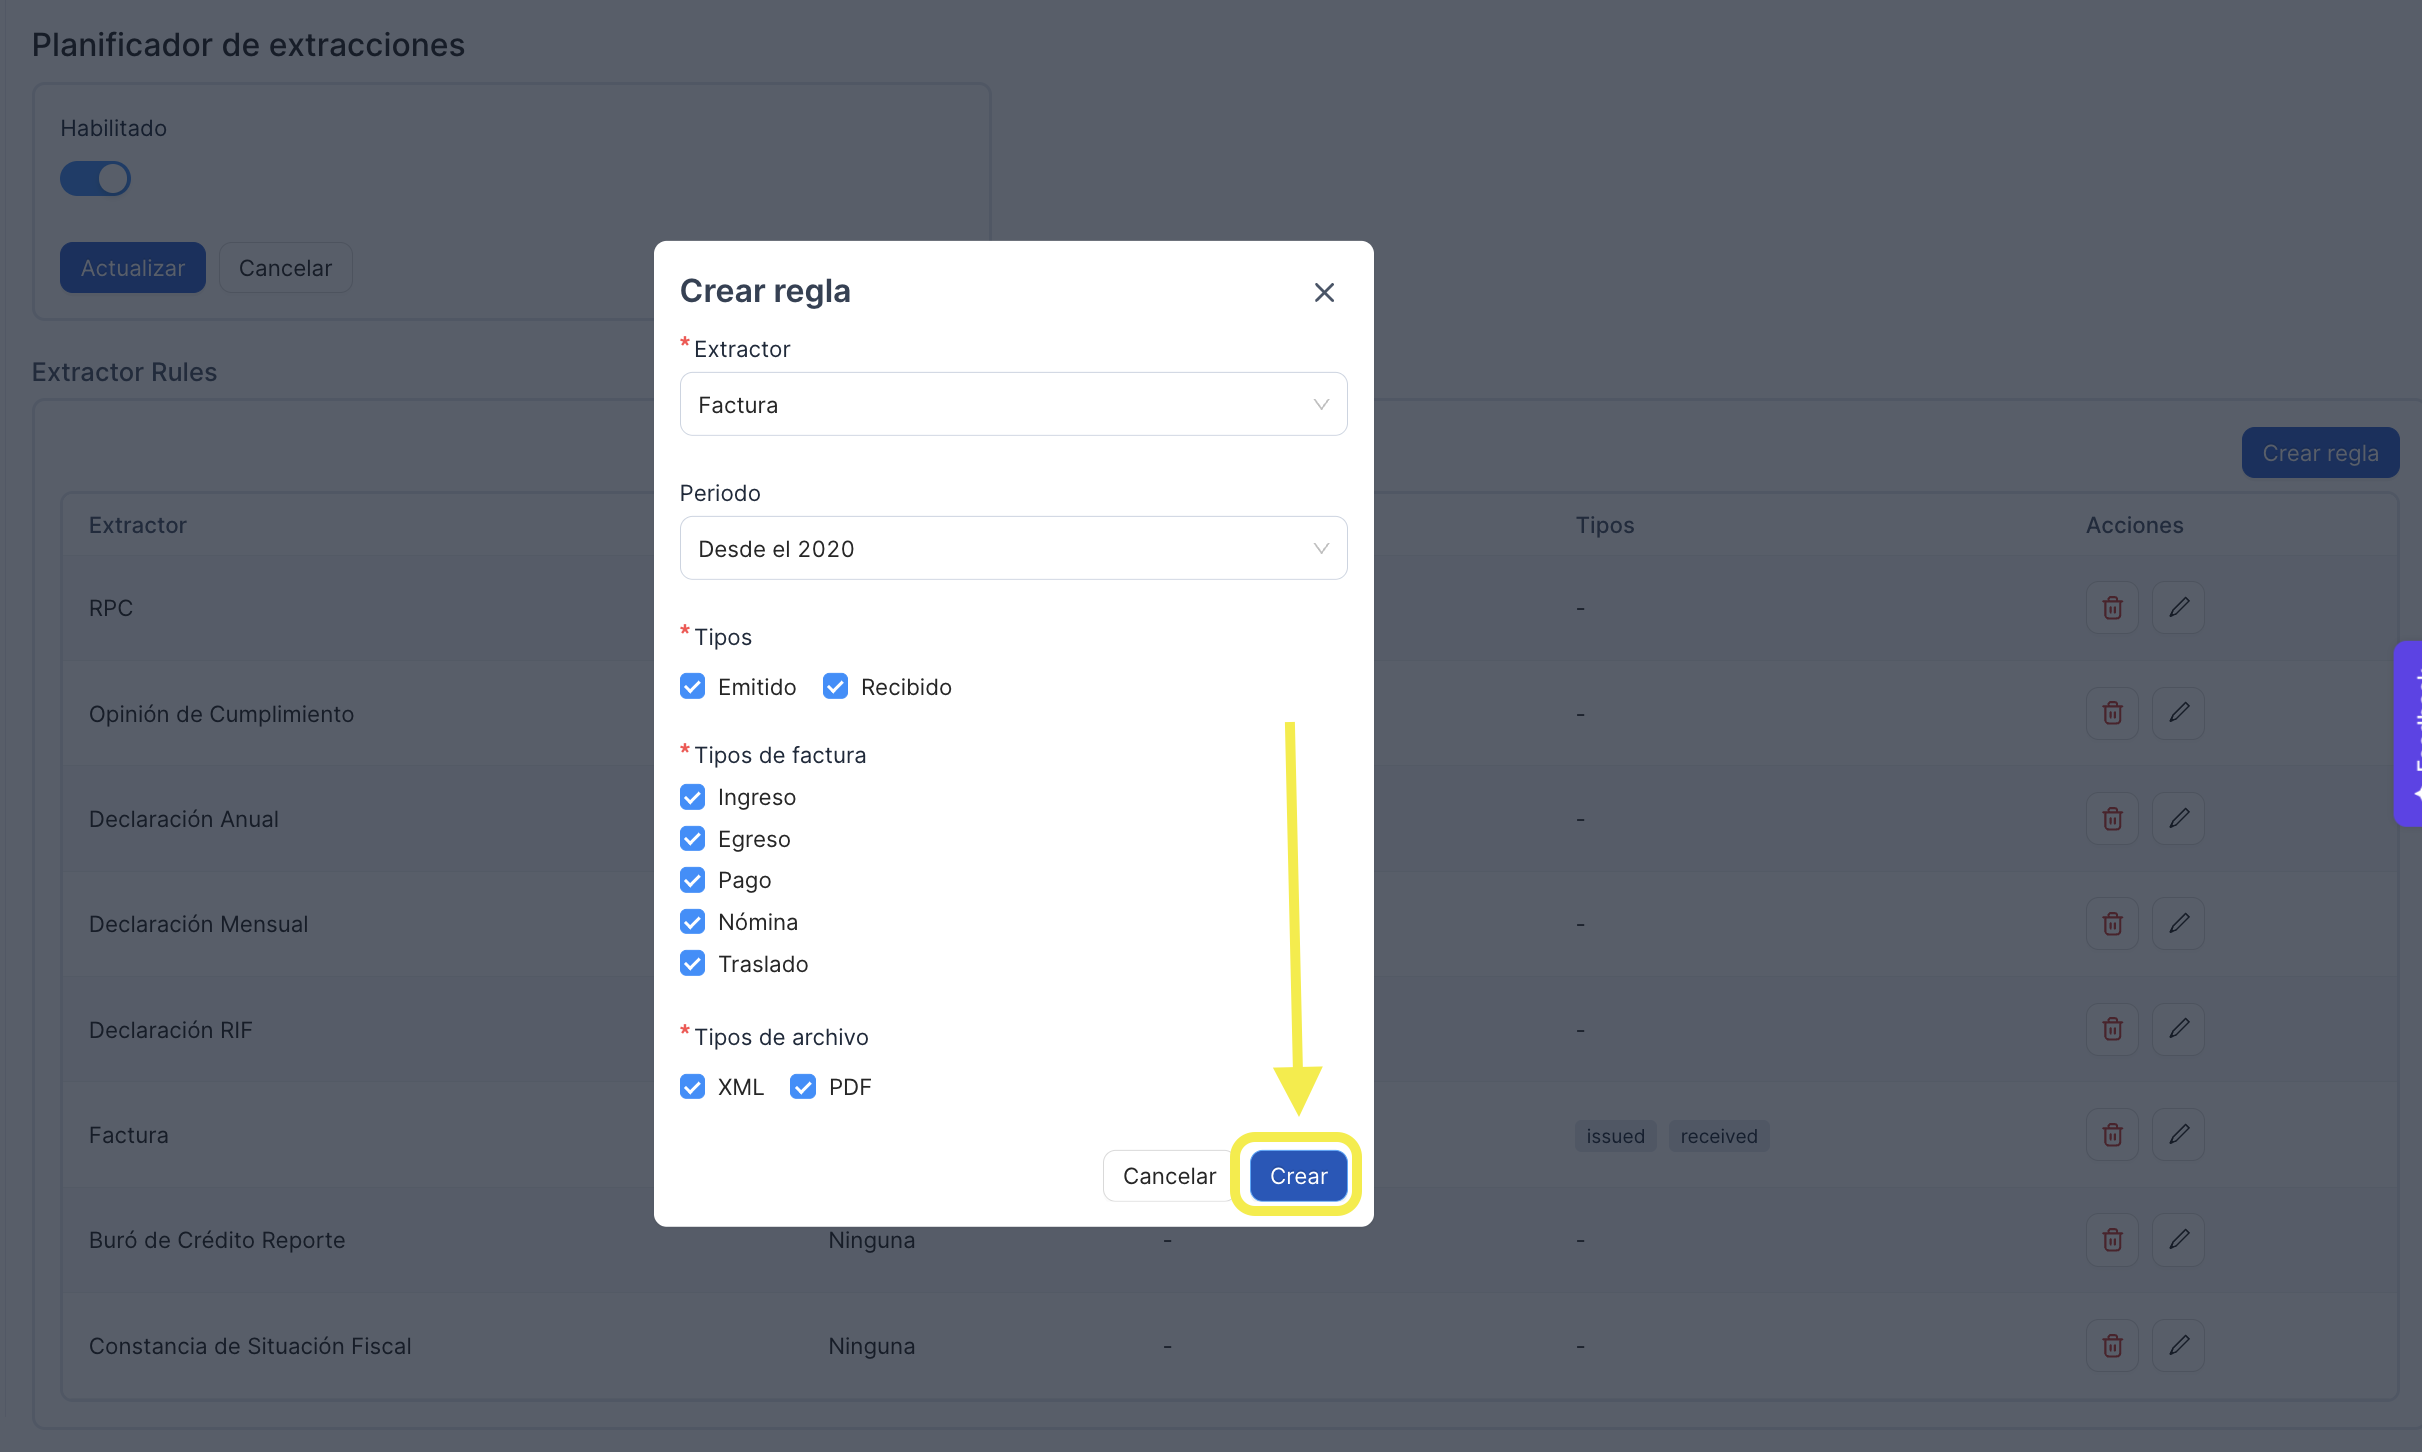Close the Crear regla dialog
Viewport: 2422px width, 1452px height.
tap(1324, 292)
